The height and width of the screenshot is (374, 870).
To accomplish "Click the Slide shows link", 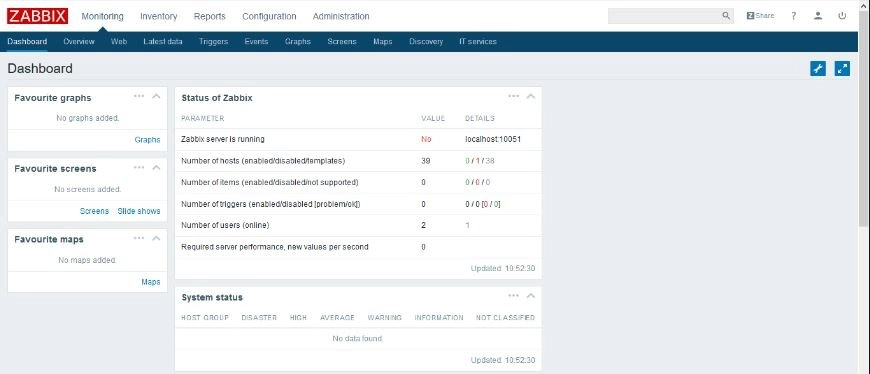I will 139,211.
